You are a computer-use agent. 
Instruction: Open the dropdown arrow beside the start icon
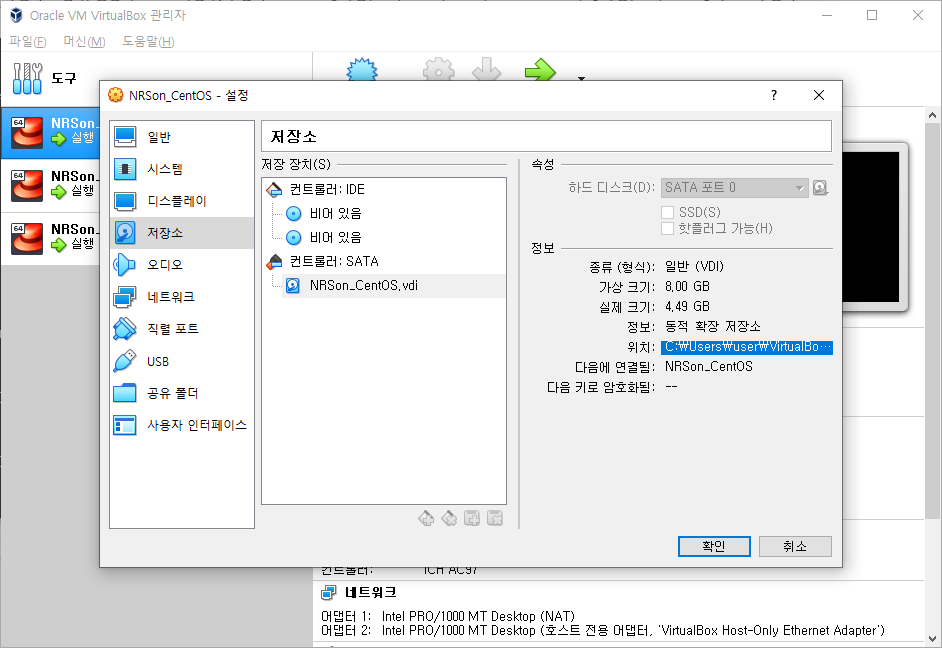pyautogui.click(x=581, y=78)
